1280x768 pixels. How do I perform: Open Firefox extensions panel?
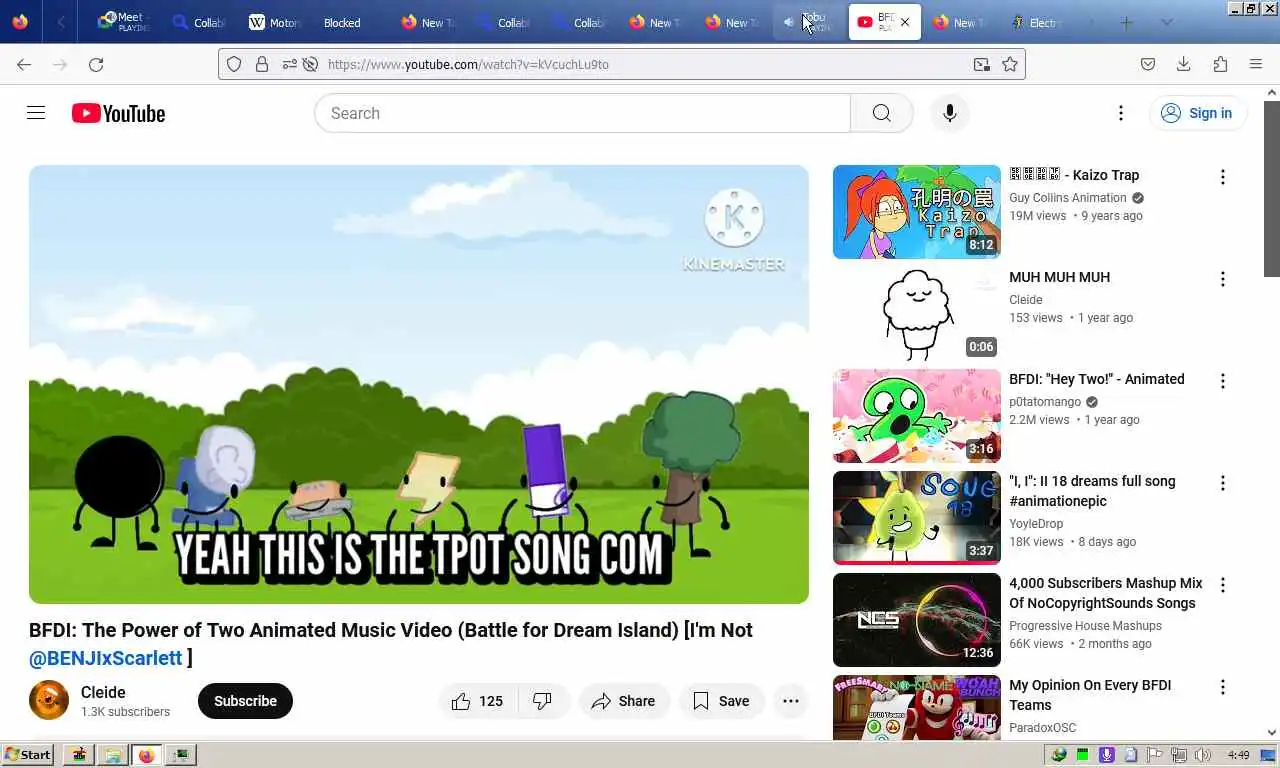coord(1220,64)
